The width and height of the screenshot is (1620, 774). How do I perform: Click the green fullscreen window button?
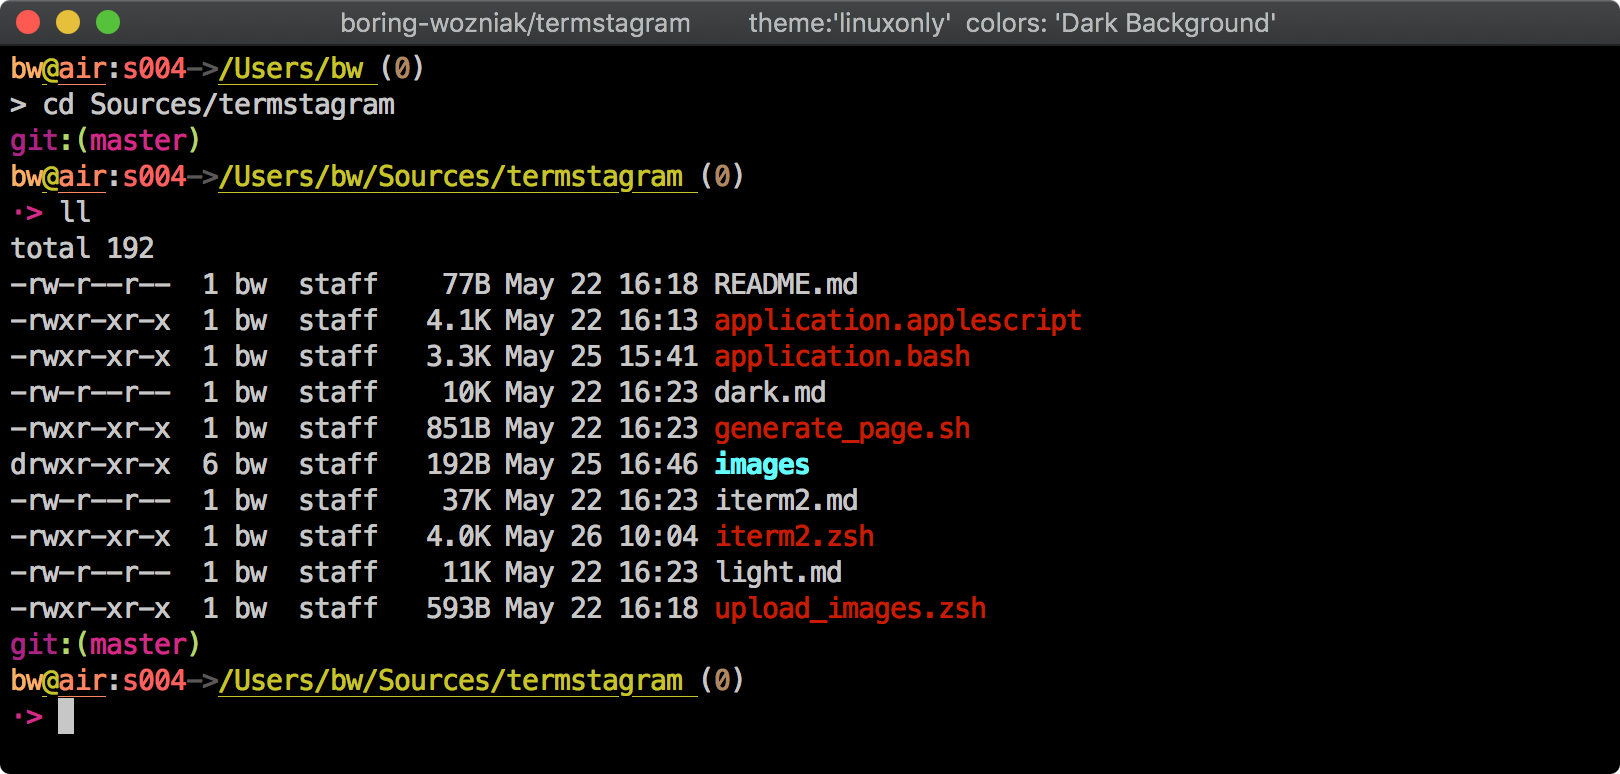[108, 22]
